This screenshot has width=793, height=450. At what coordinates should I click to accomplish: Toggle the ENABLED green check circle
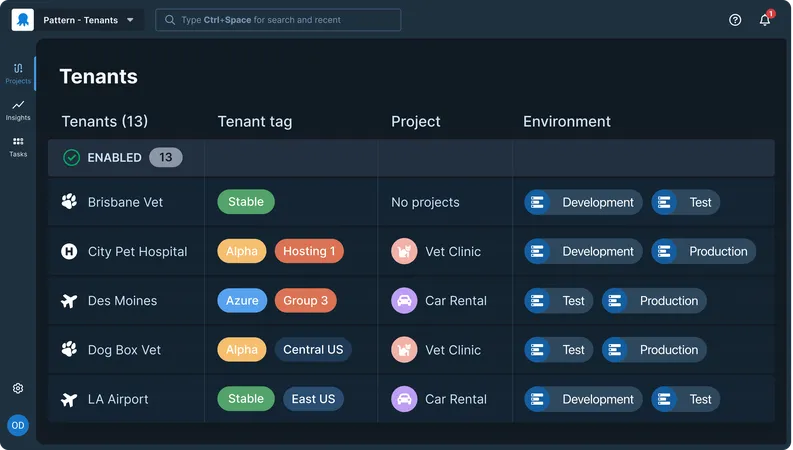click(x=71, y=157)
